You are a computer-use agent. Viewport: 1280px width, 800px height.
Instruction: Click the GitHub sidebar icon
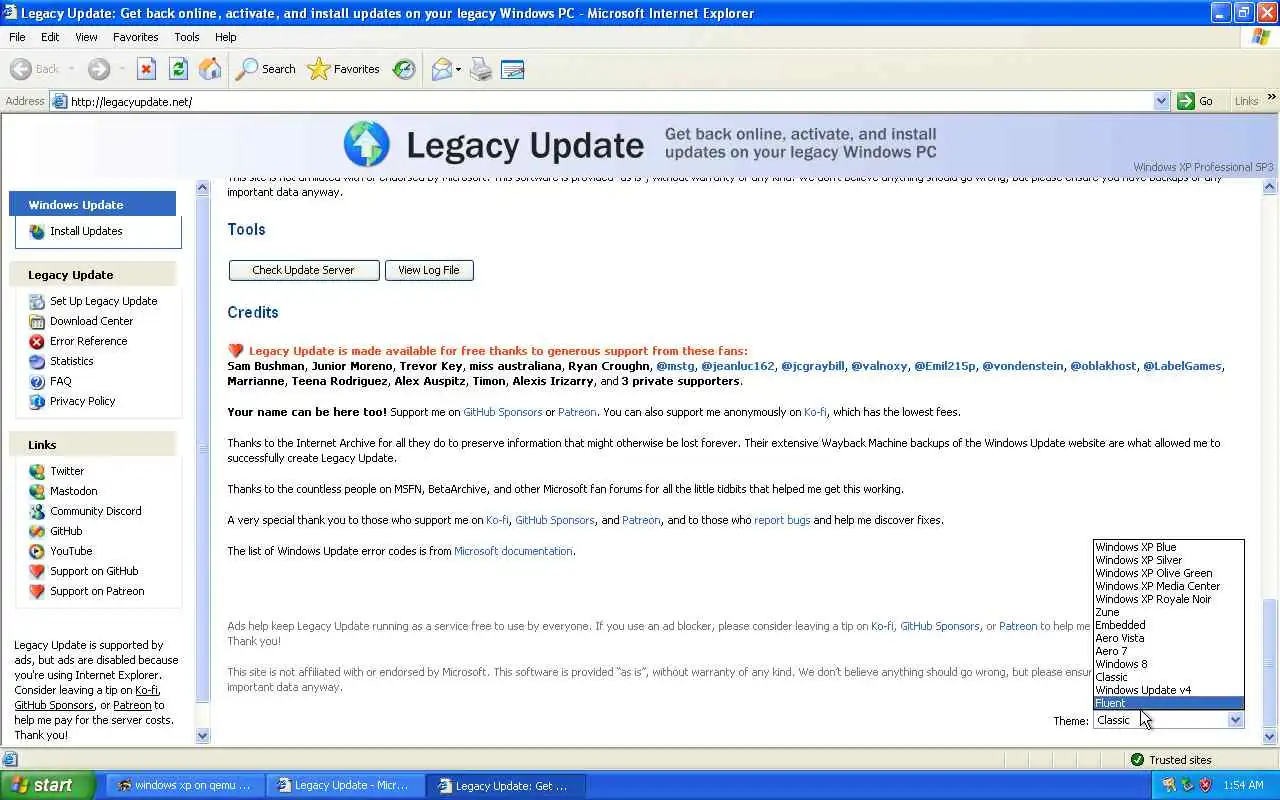37,531
